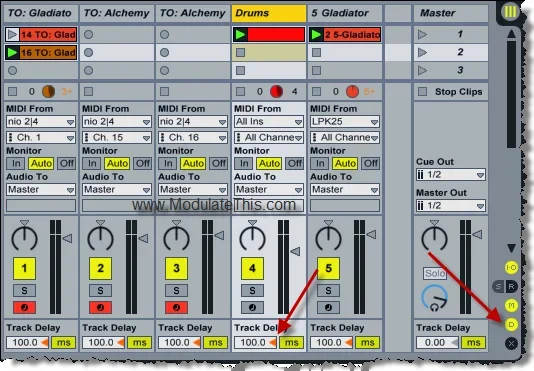Launch the 2 5-Gladiator clip
The width and height of the screenshot is (534, 371).
[x=316, y=34]
